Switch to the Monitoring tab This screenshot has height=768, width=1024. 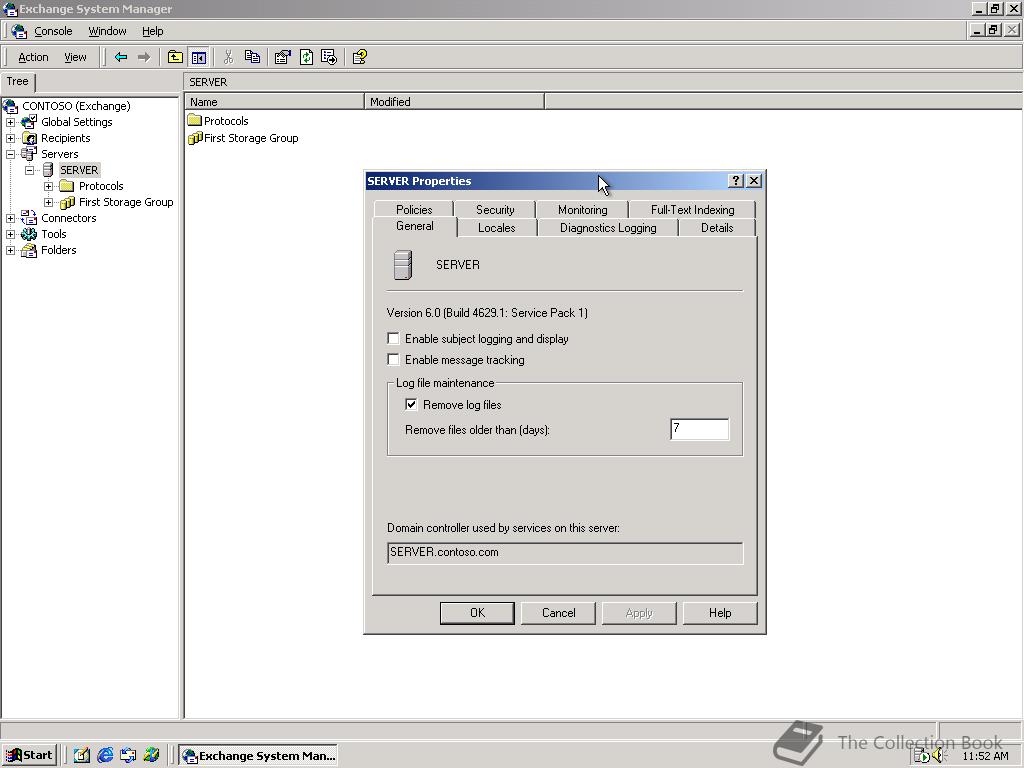(x=583, y=210)
